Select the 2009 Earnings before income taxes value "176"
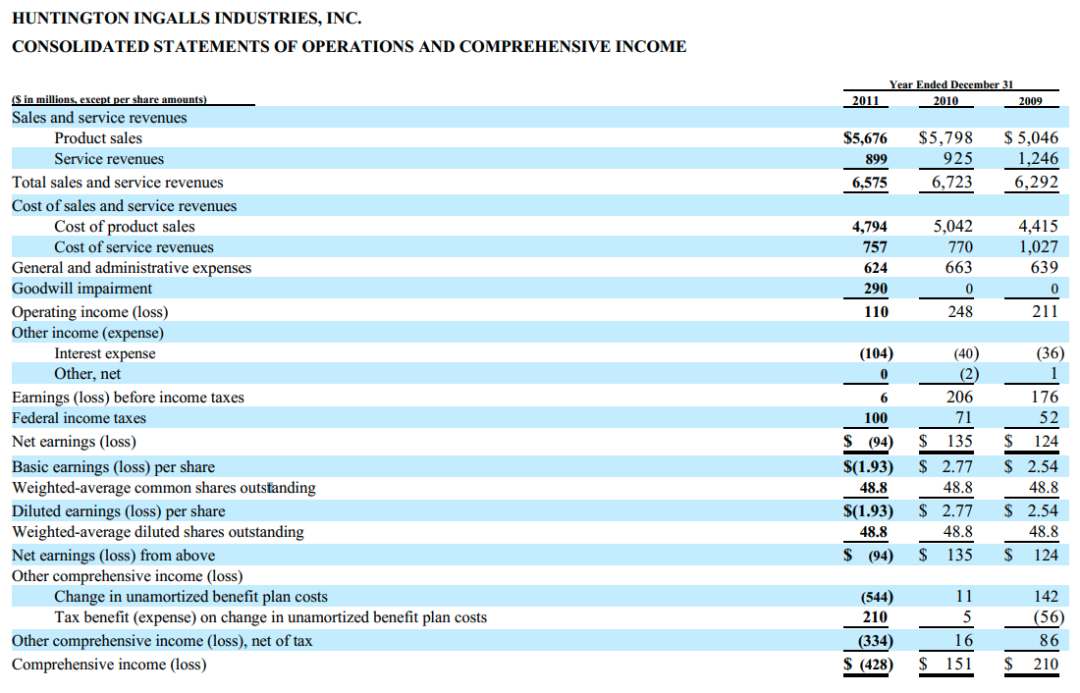 click(1044, 397)
